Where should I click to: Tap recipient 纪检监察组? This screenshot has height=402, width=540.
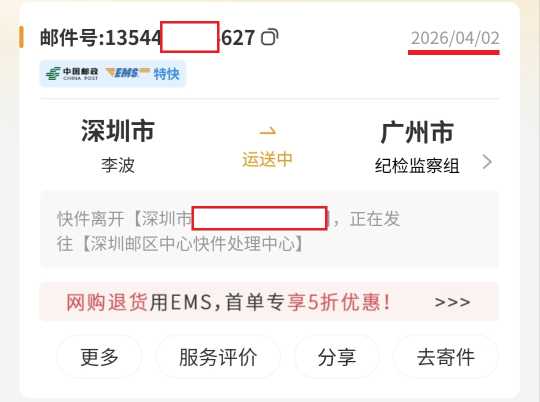[x=417, y=166]
